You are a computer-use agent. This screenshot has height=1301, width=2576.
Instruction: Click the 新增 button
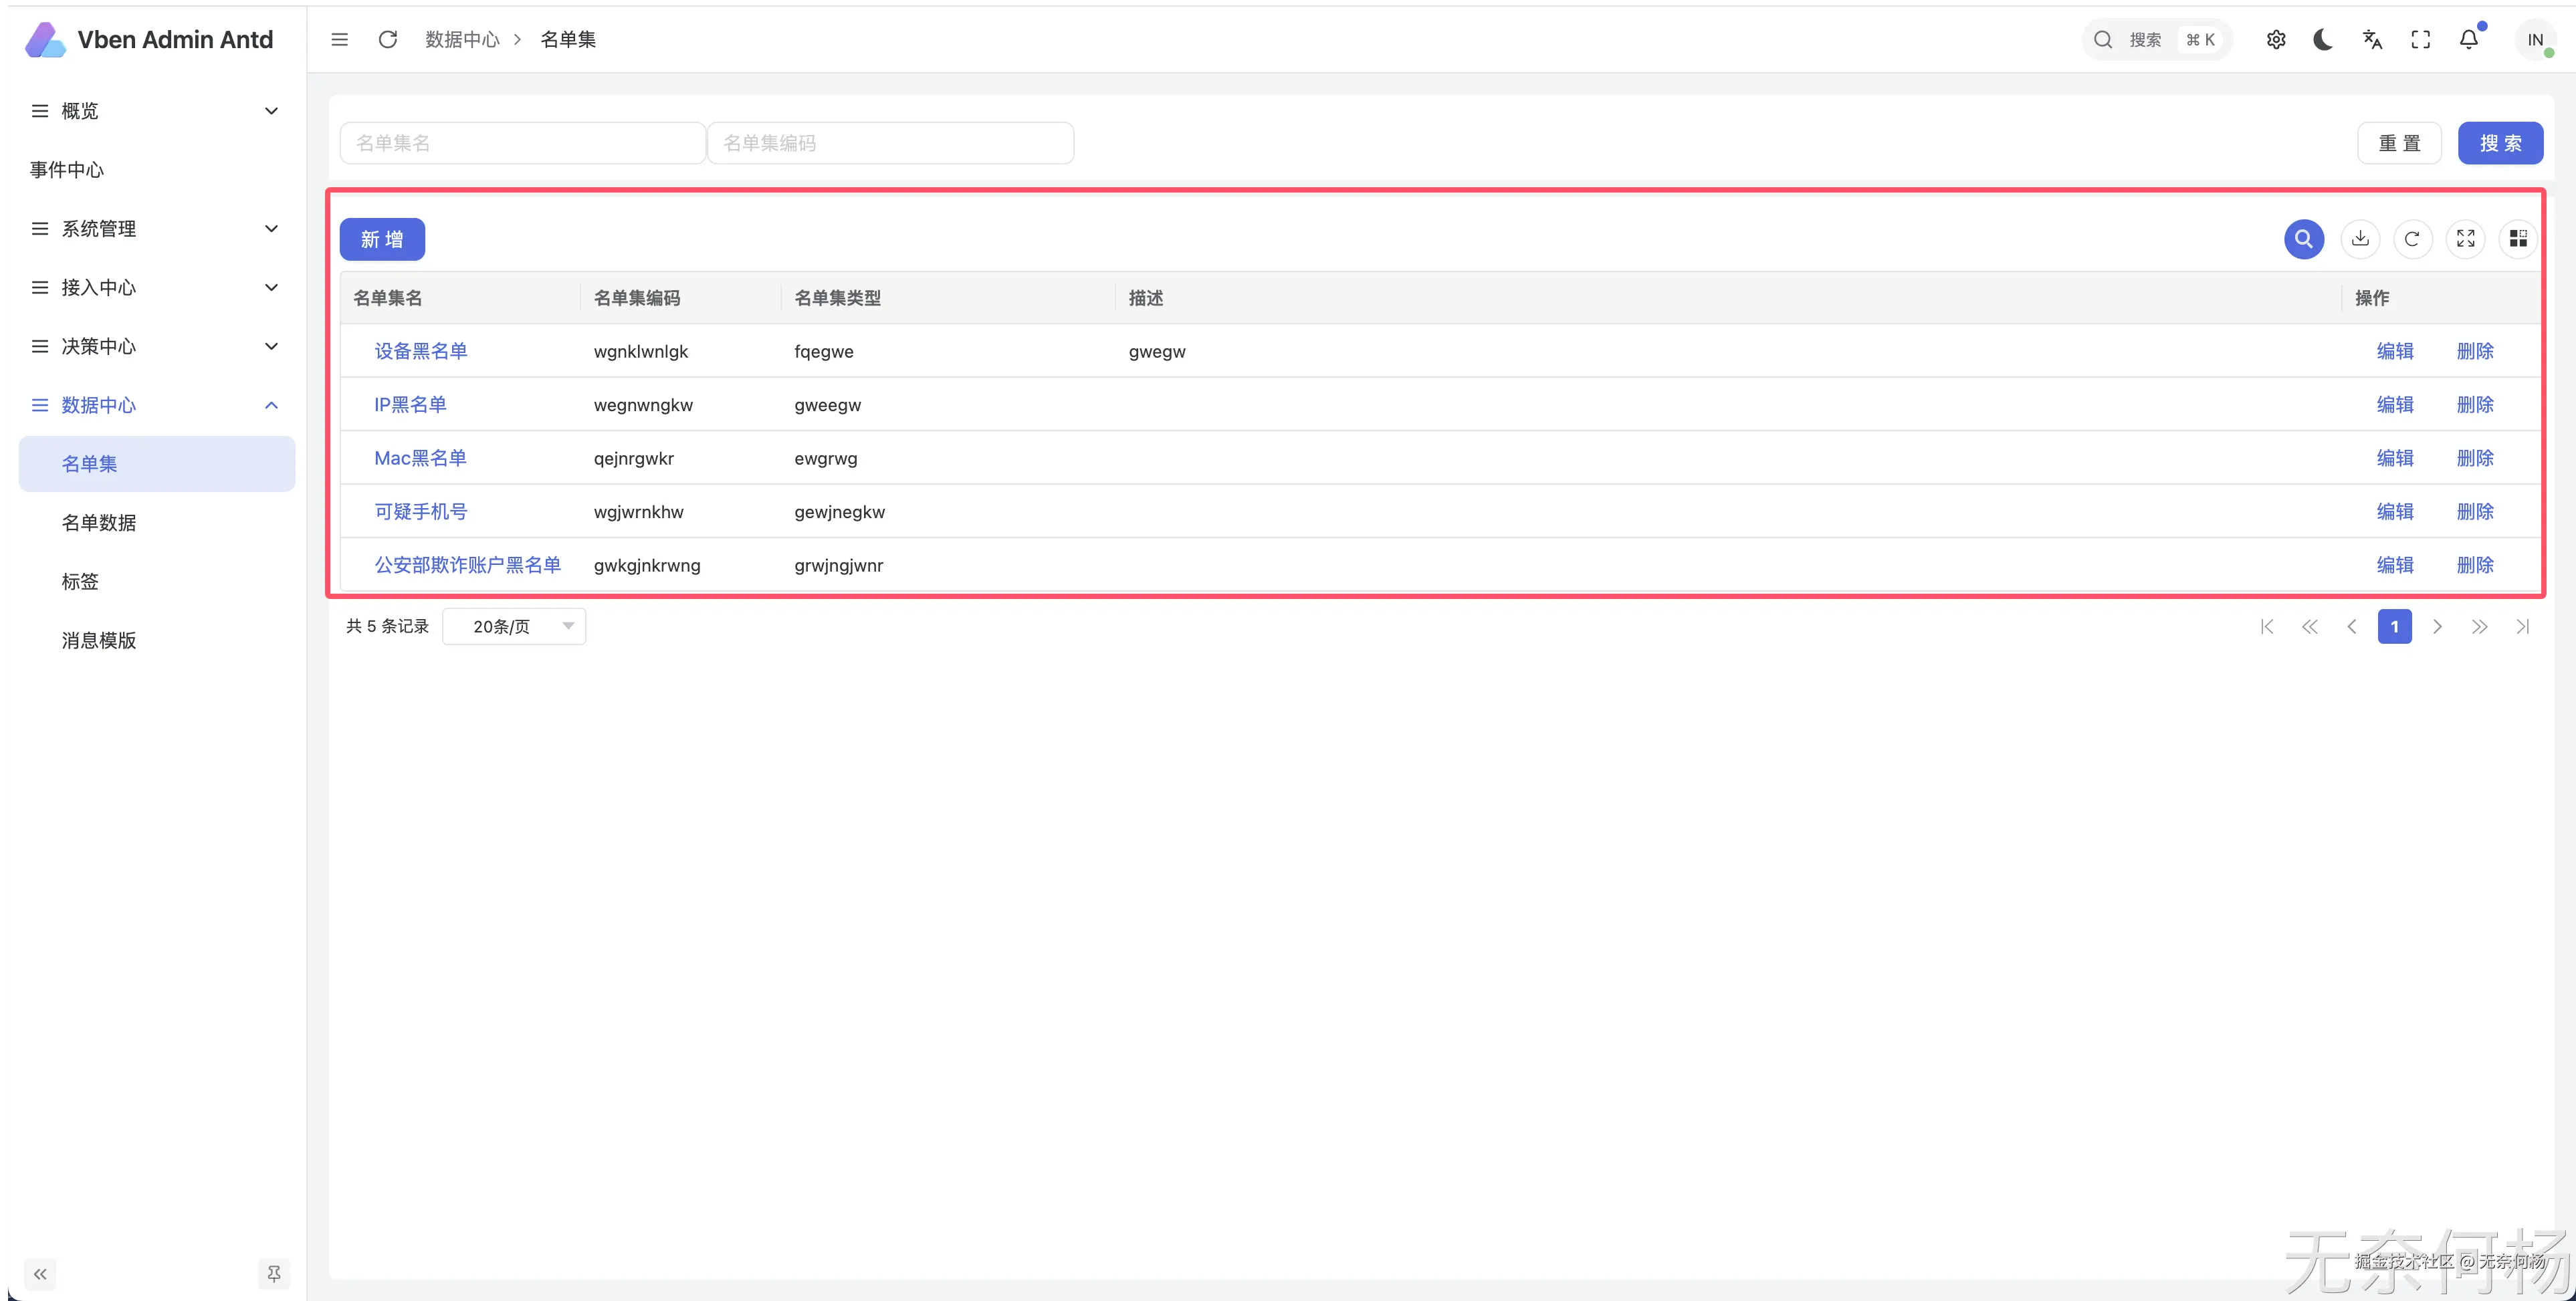tap(382, 239)
